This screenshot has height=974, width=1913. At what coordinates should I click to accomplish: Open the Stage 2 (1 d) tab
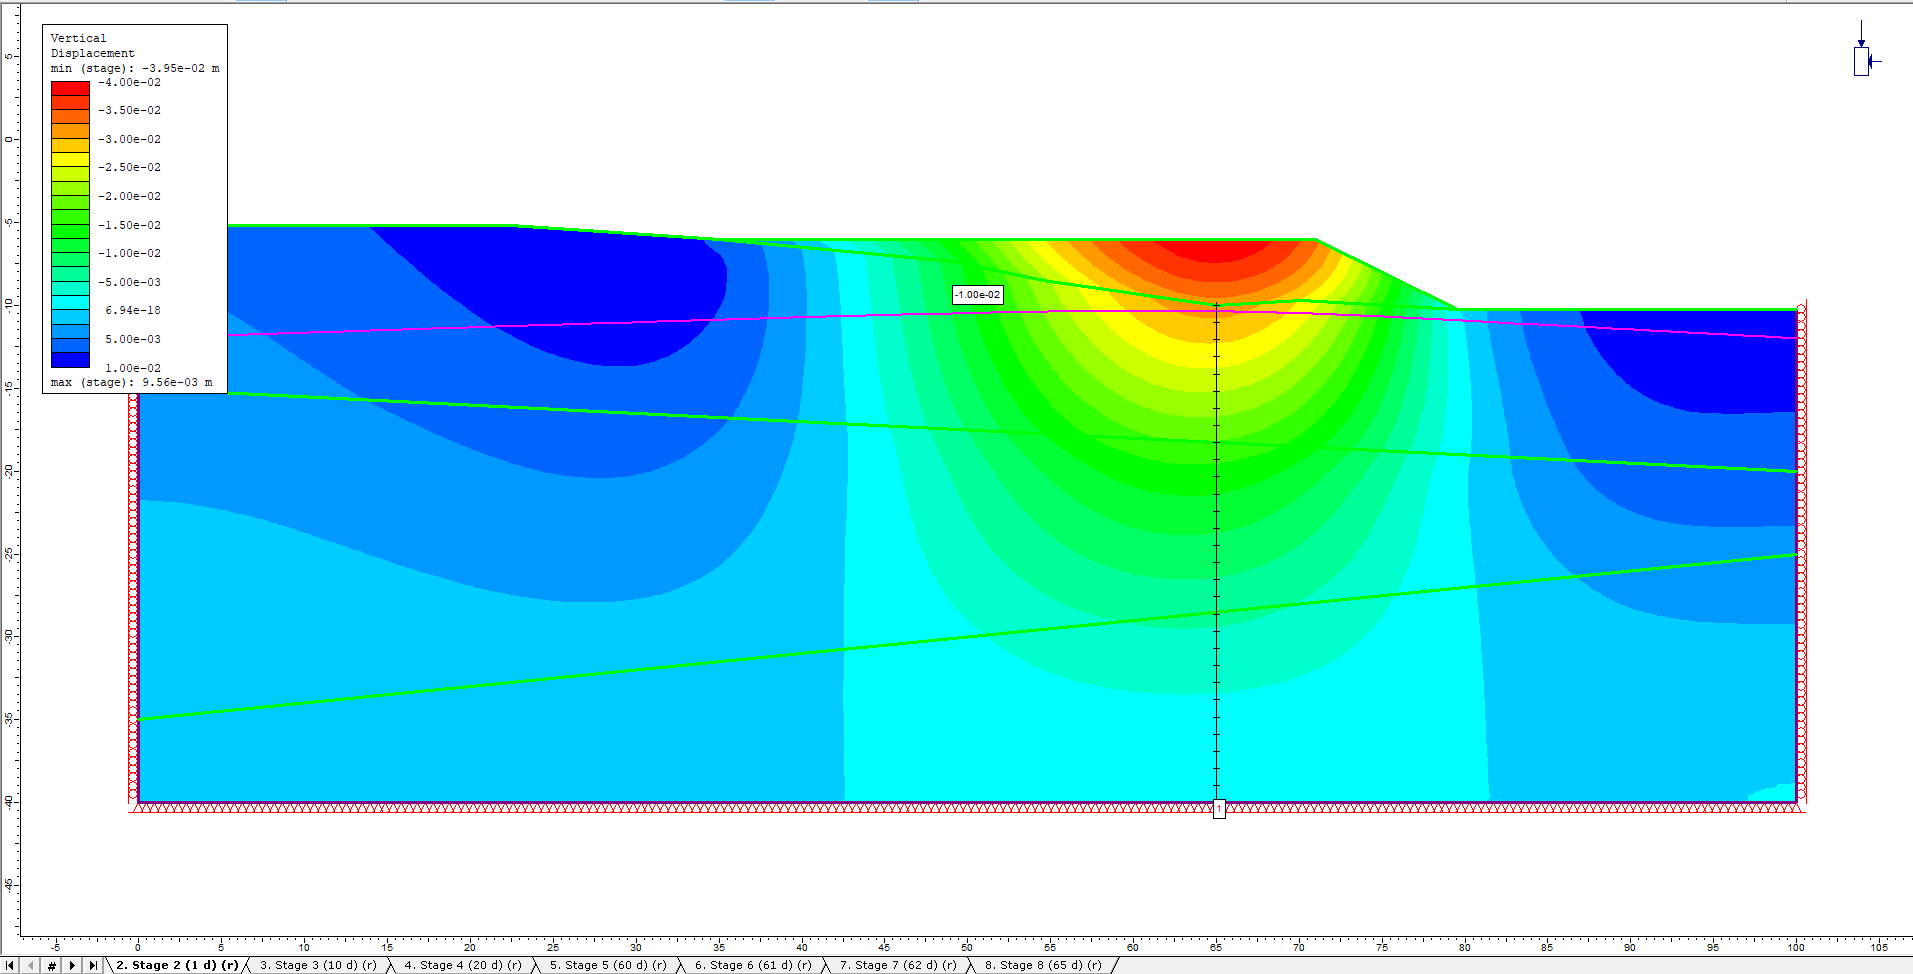176,965
